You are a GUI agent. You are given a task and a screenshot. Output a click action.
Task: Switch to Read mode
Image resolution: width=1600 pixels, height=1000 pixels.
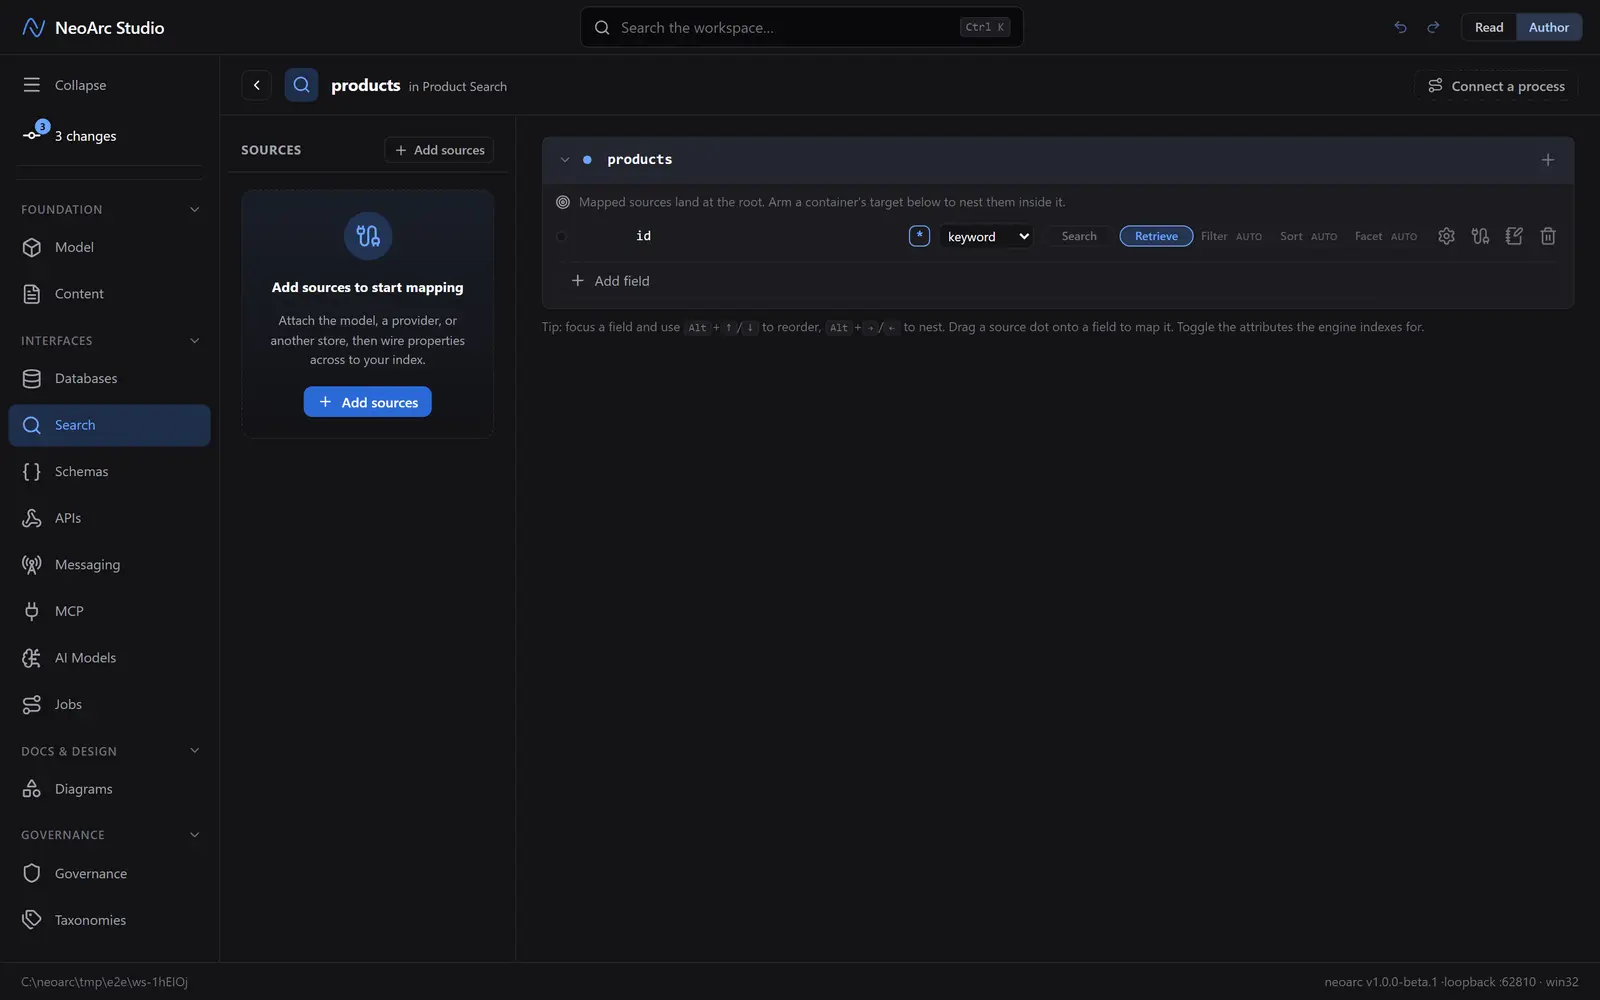[1489, 27]
